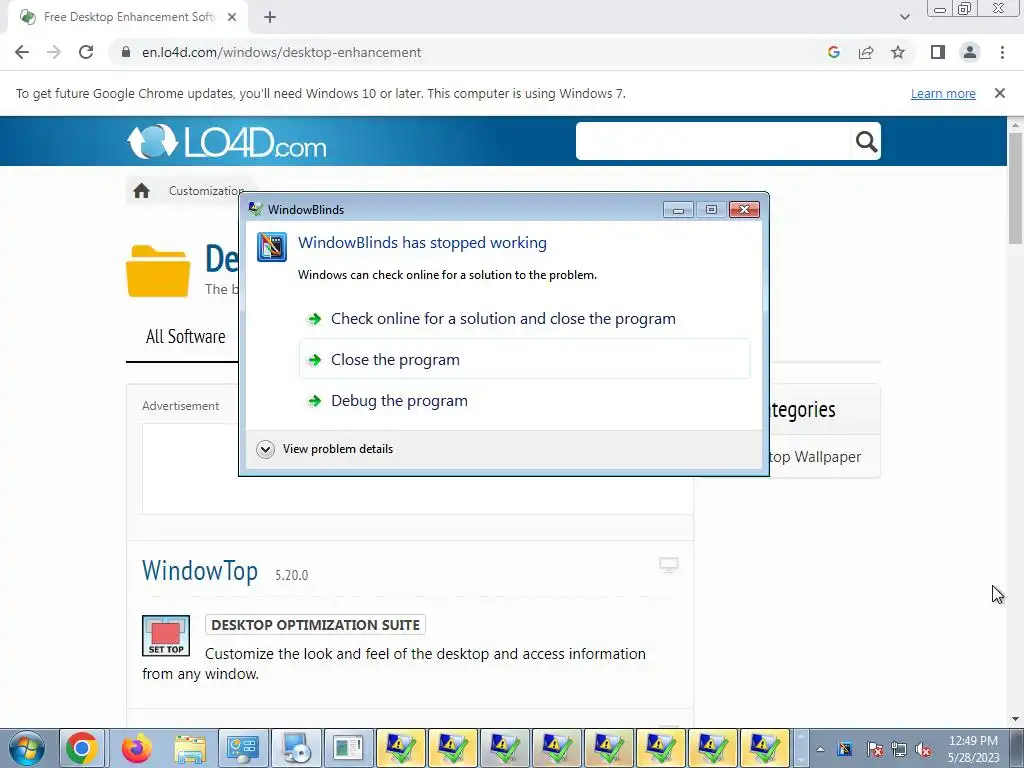1024x768 pixels.
Task: Choose Close the program option
Action: [x=524, y=359]
